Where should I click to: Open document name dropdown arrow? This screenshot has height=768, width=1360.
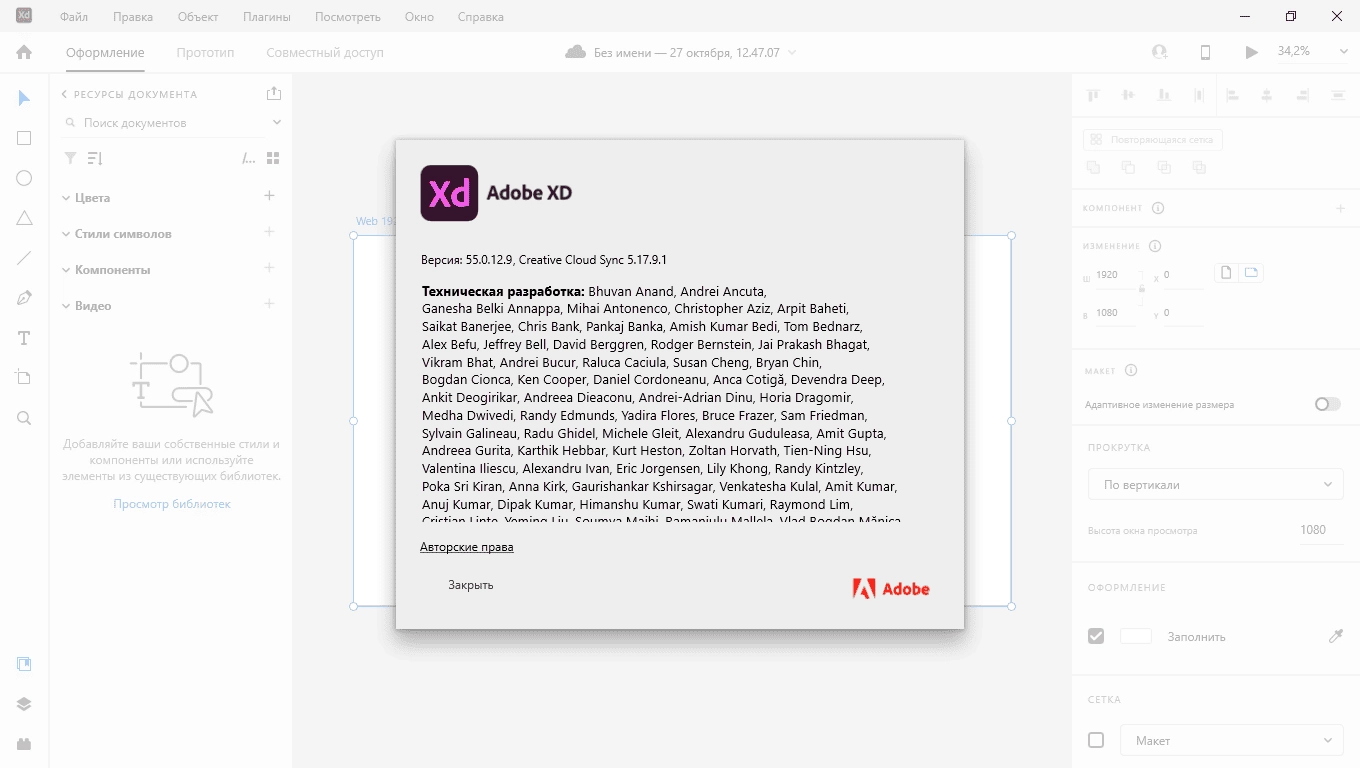click(x=792, y=53)
